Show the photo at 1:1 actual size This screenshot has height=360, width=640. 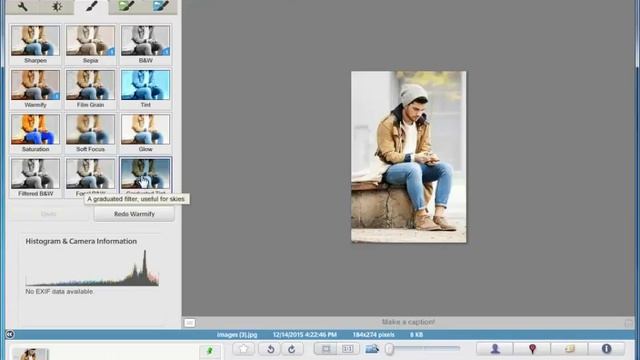click(x=348, y=349)
